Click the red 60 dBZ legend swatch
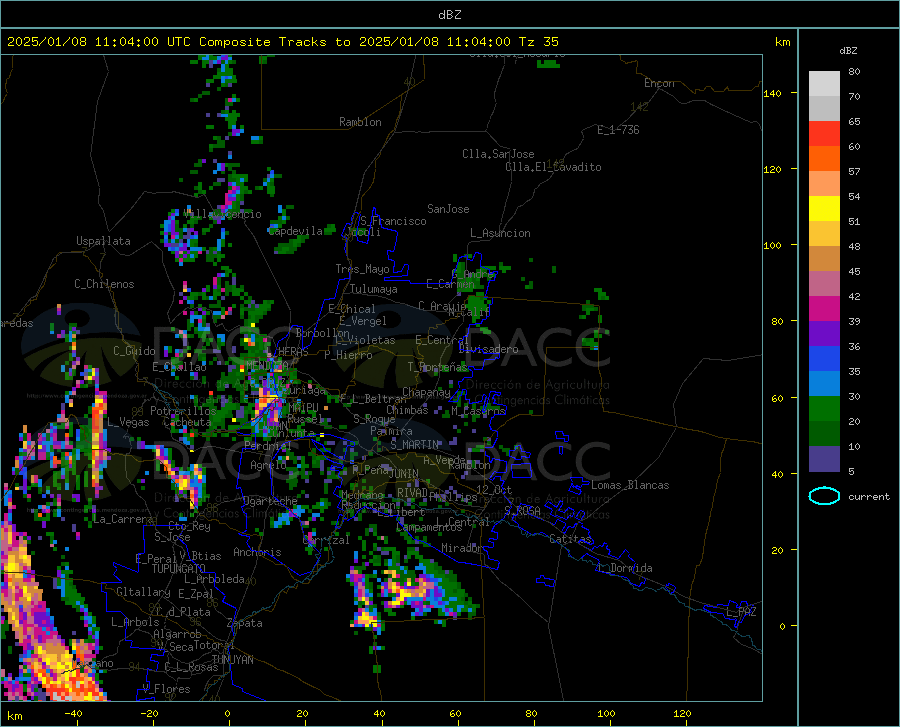Viewport: 900px width, 727px height. [824, 134]
